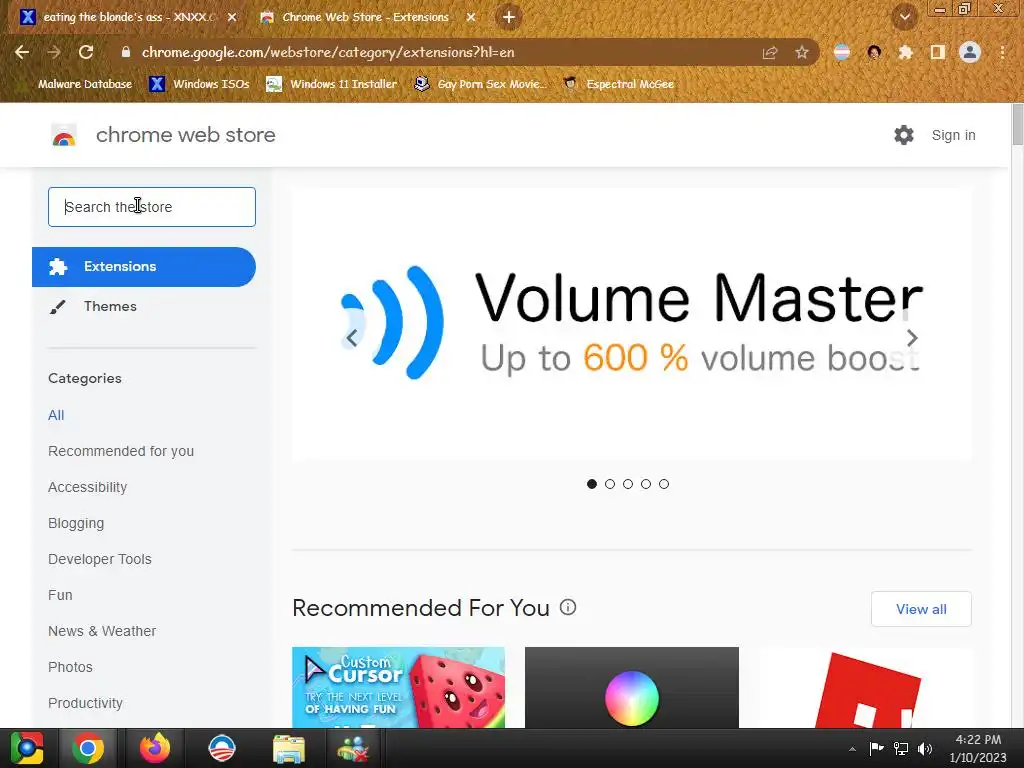Open the Chrome profile avatar
The image size is (1024, 768).
point(970,52)
